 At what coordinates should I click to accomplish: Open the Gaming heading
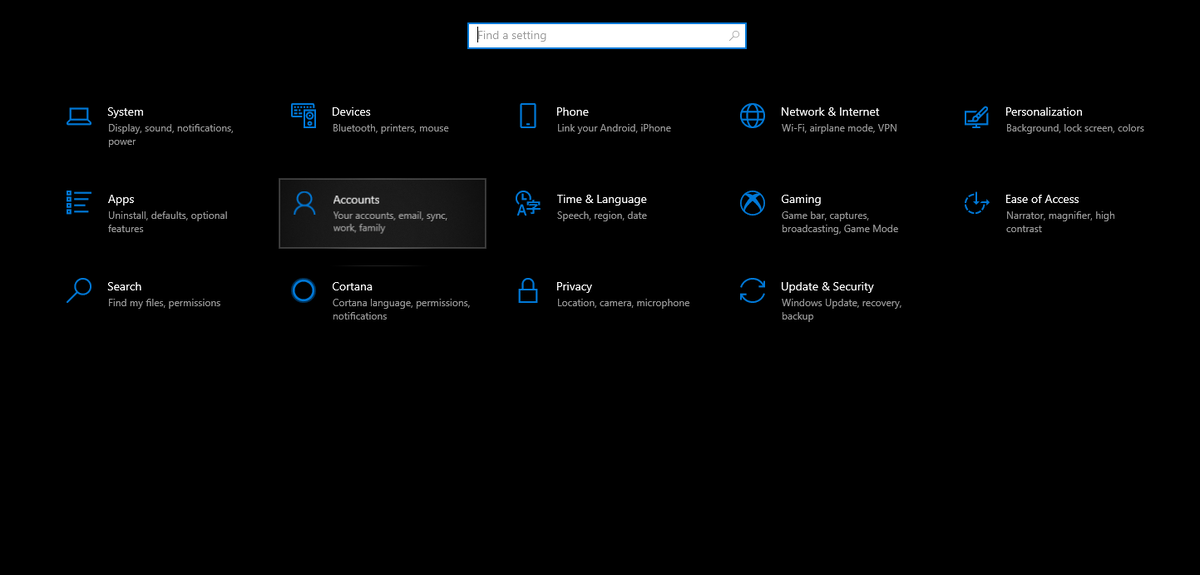pos(801,199)
